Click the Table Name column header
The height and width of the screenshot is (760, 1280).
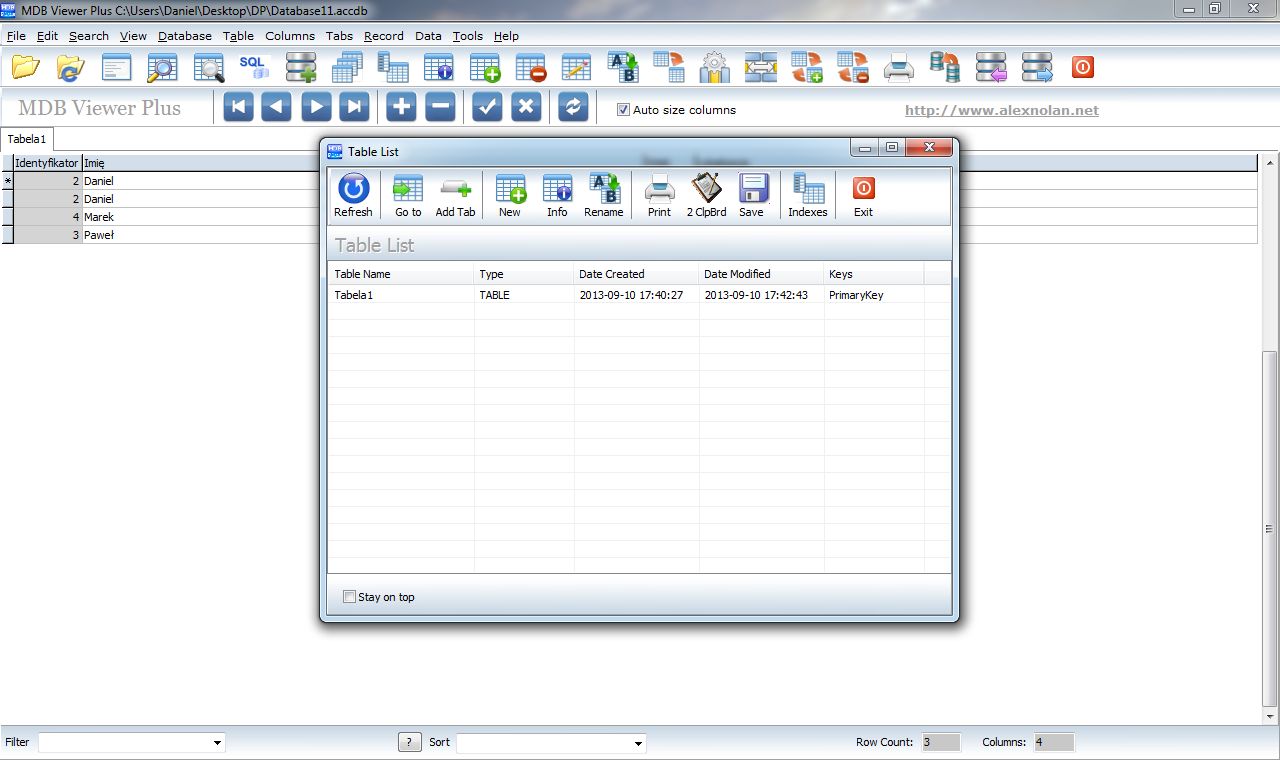[x=401, y=274]
